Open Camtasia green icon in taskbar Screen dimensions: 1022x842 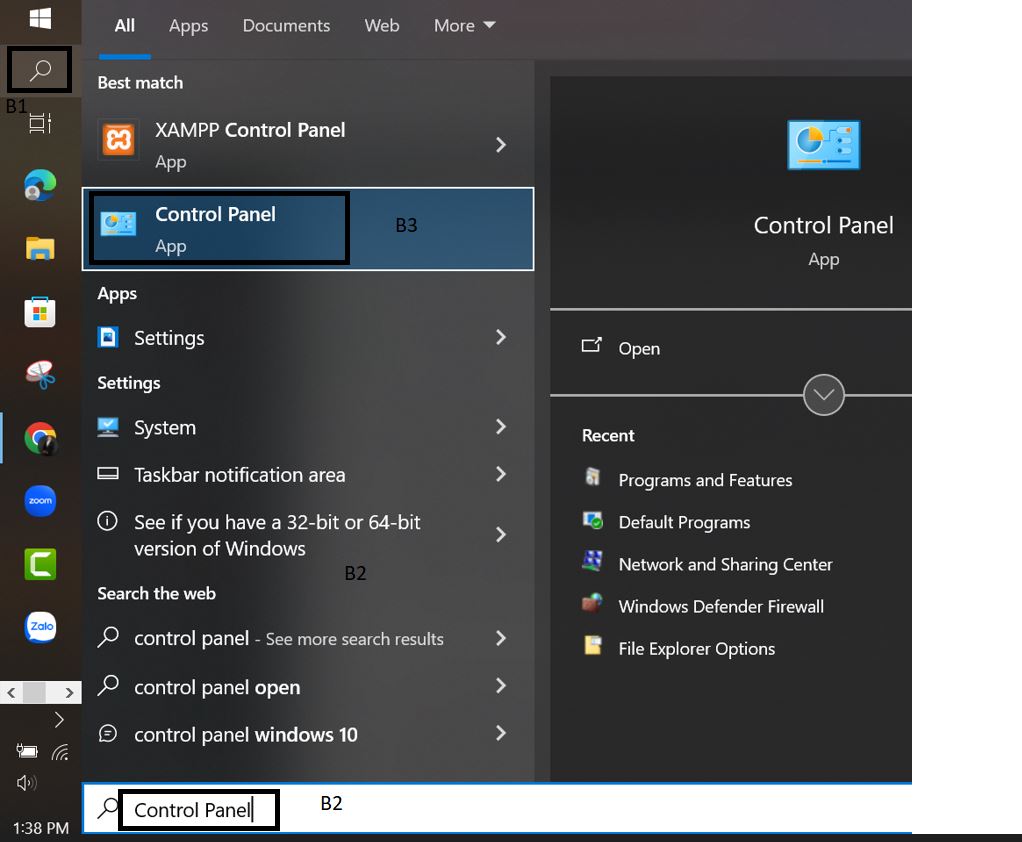click(40, 564)
